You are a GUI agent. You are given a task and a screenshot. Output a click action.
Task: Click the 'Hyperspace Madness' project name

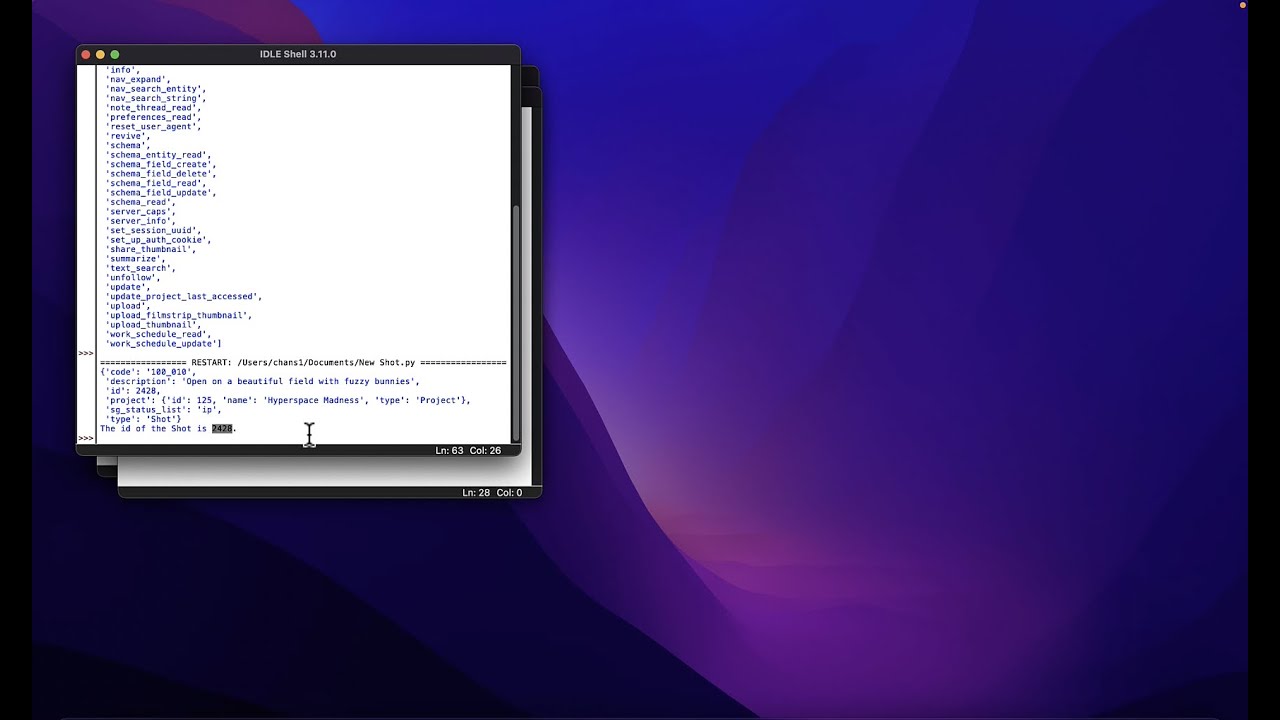314,401
